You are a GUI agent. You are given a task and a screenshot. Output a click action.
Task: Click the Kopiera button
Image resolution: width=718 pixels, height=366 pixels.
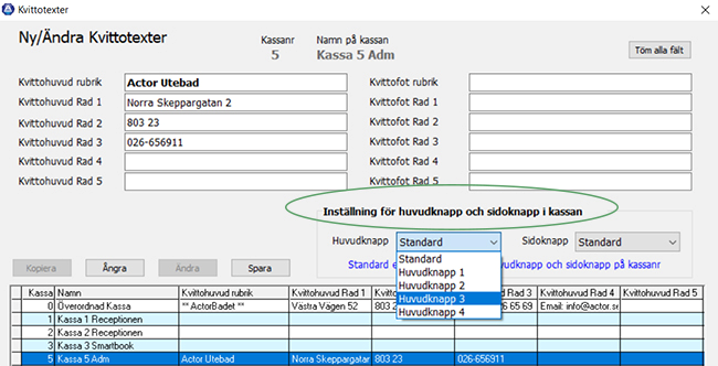pos(42,268)
